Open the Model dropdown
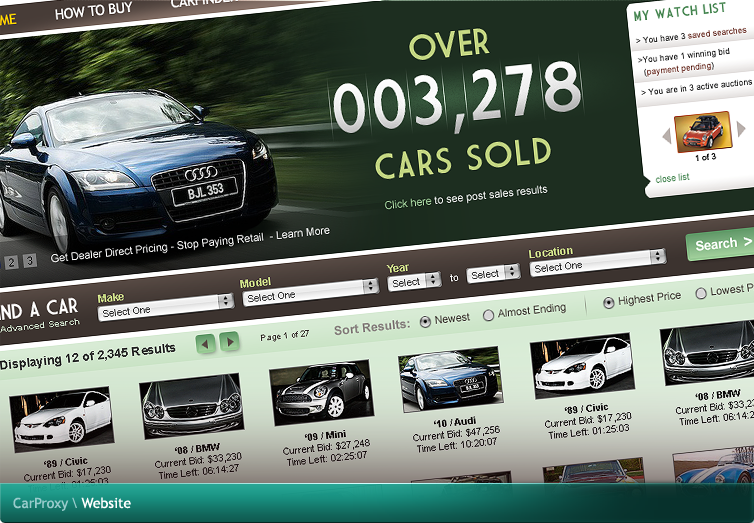Image resolution: width=754 pixels, height=523 pixels. (310, 292)
